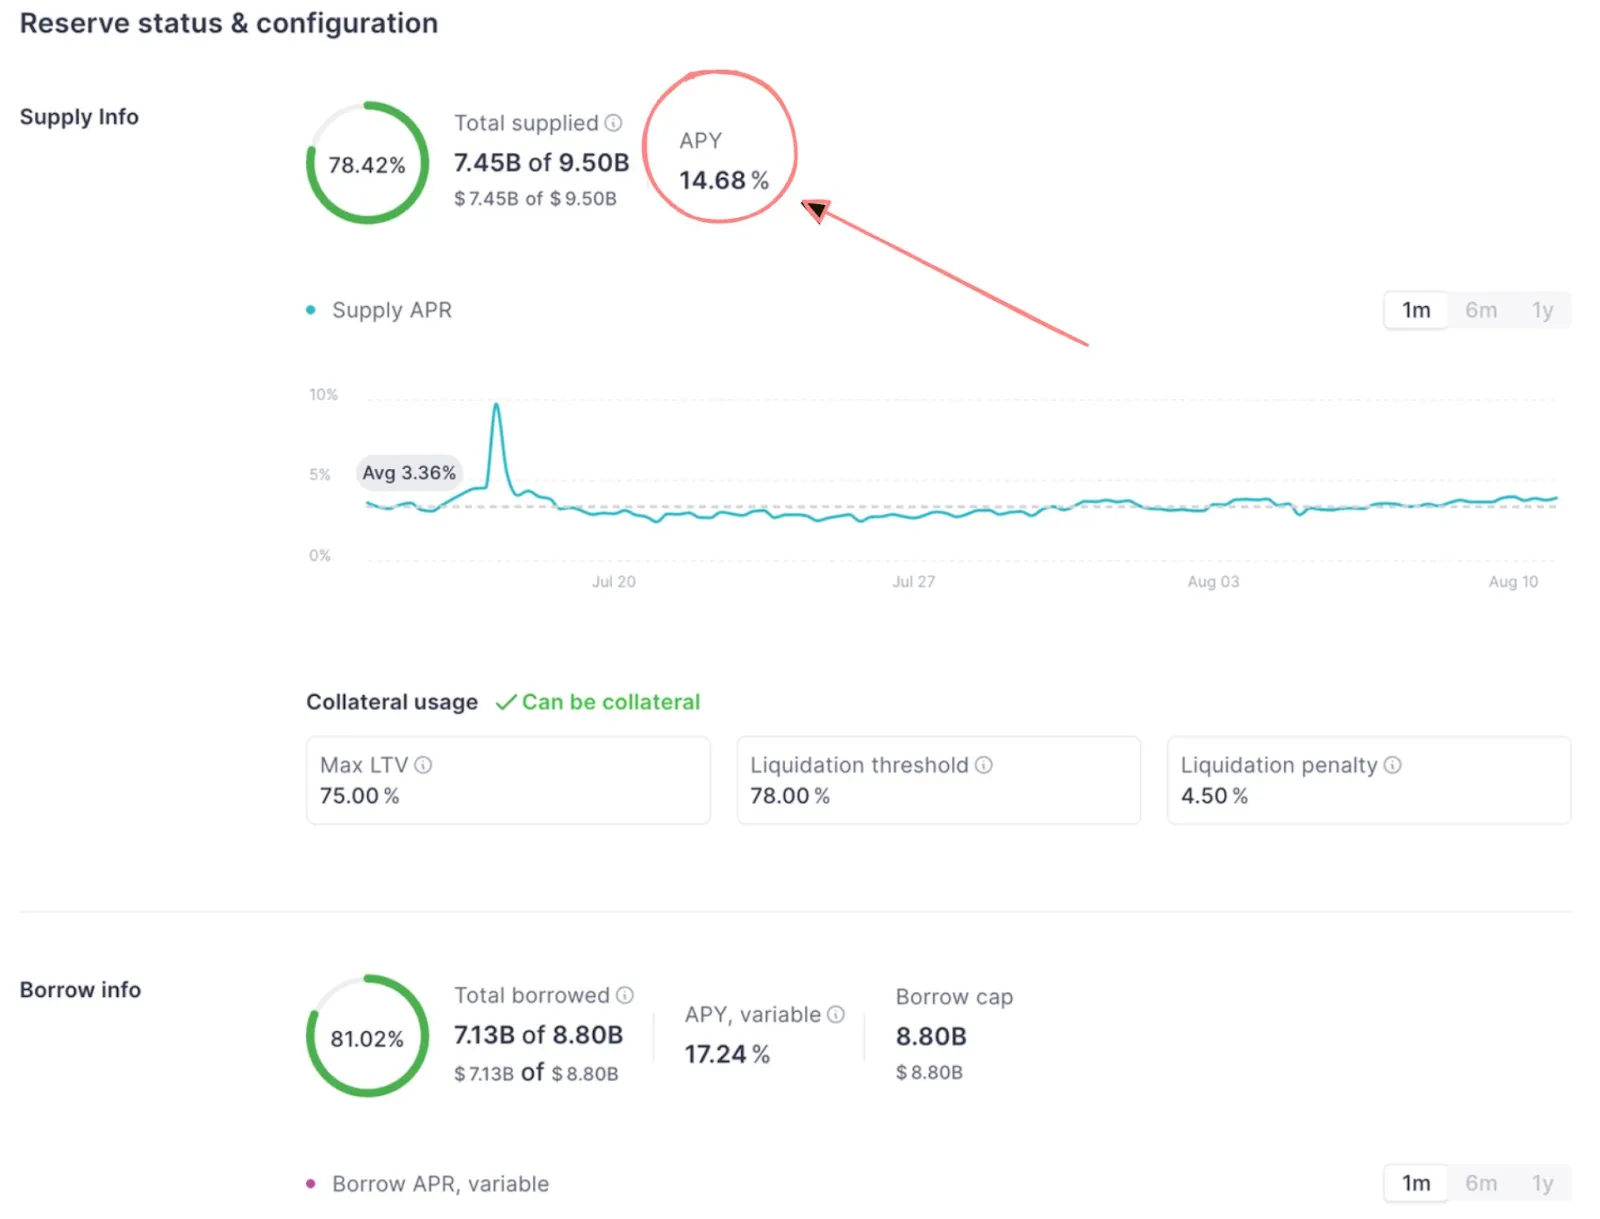Click the Avg 3.36% badge

(409, 472)
